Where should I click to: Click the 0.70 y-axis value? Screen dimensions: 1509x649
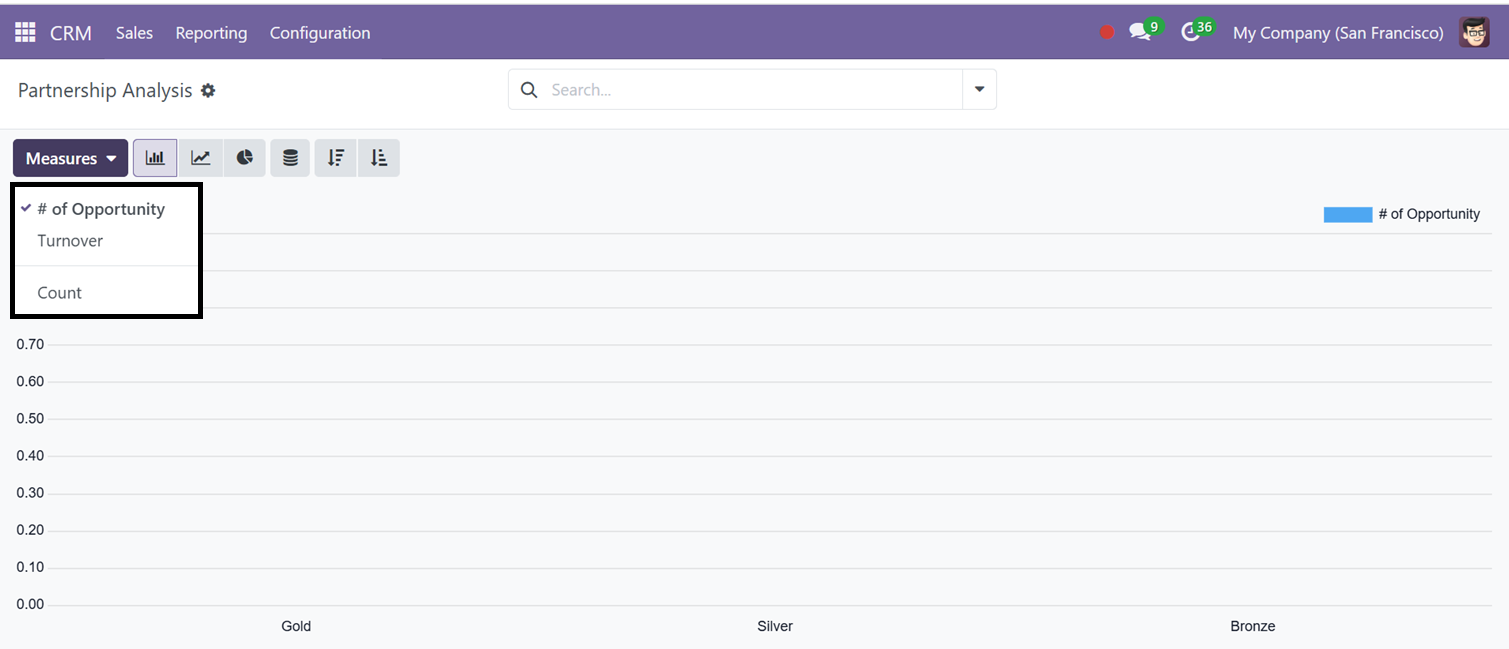30,344
